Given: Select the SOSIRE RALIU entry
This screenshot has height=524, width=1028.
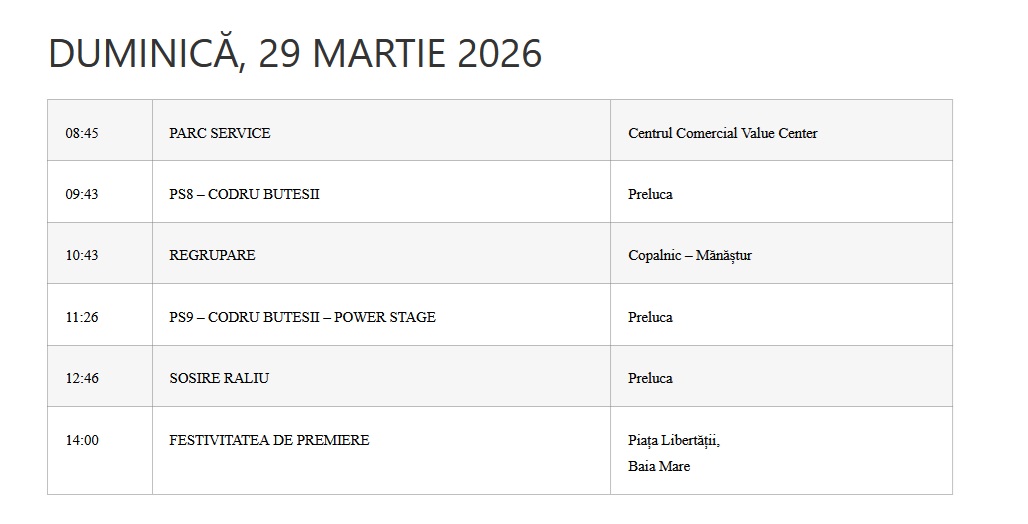Looking at the screenshot, I should point(219,378).
